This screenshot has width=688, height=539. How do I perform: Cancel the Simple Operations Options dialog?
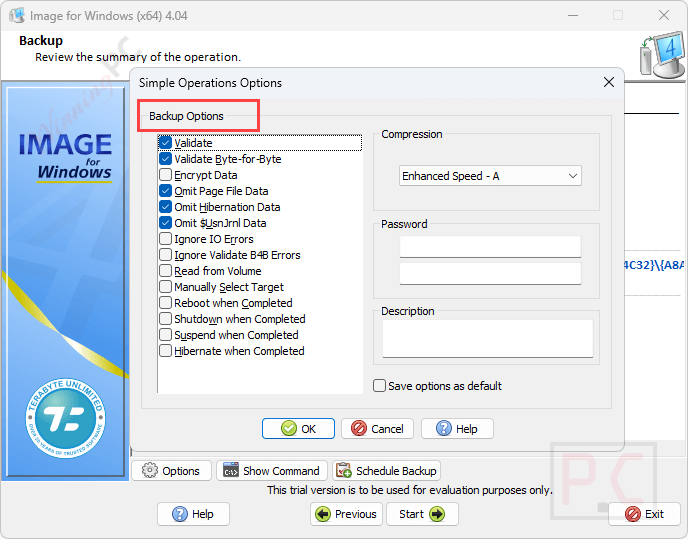377,428
